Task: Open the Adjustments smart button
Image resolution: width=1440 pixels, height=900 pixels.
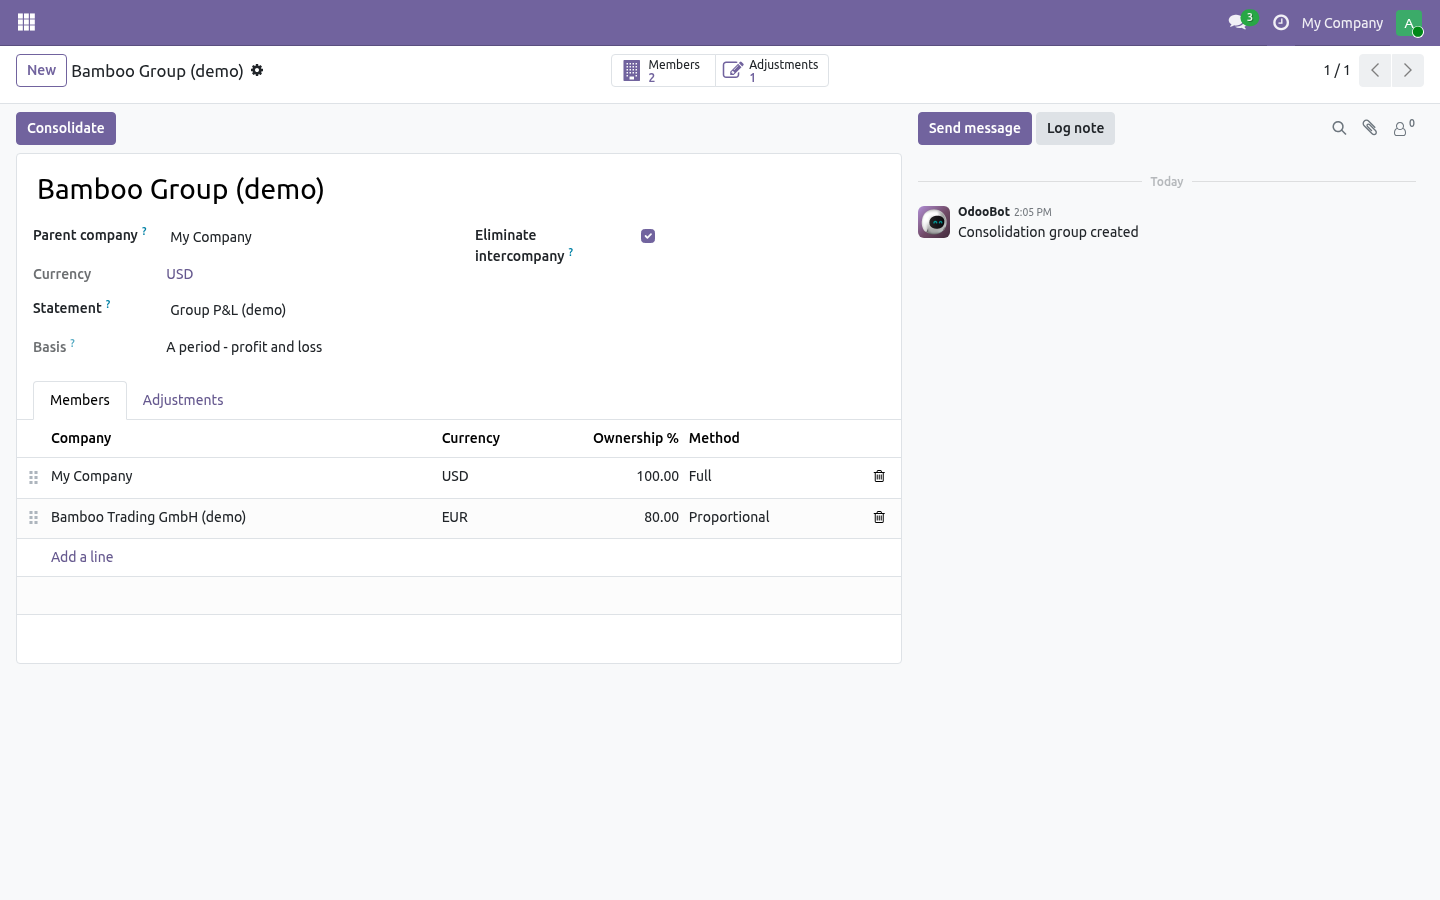Action: click(x=772, y=71)
